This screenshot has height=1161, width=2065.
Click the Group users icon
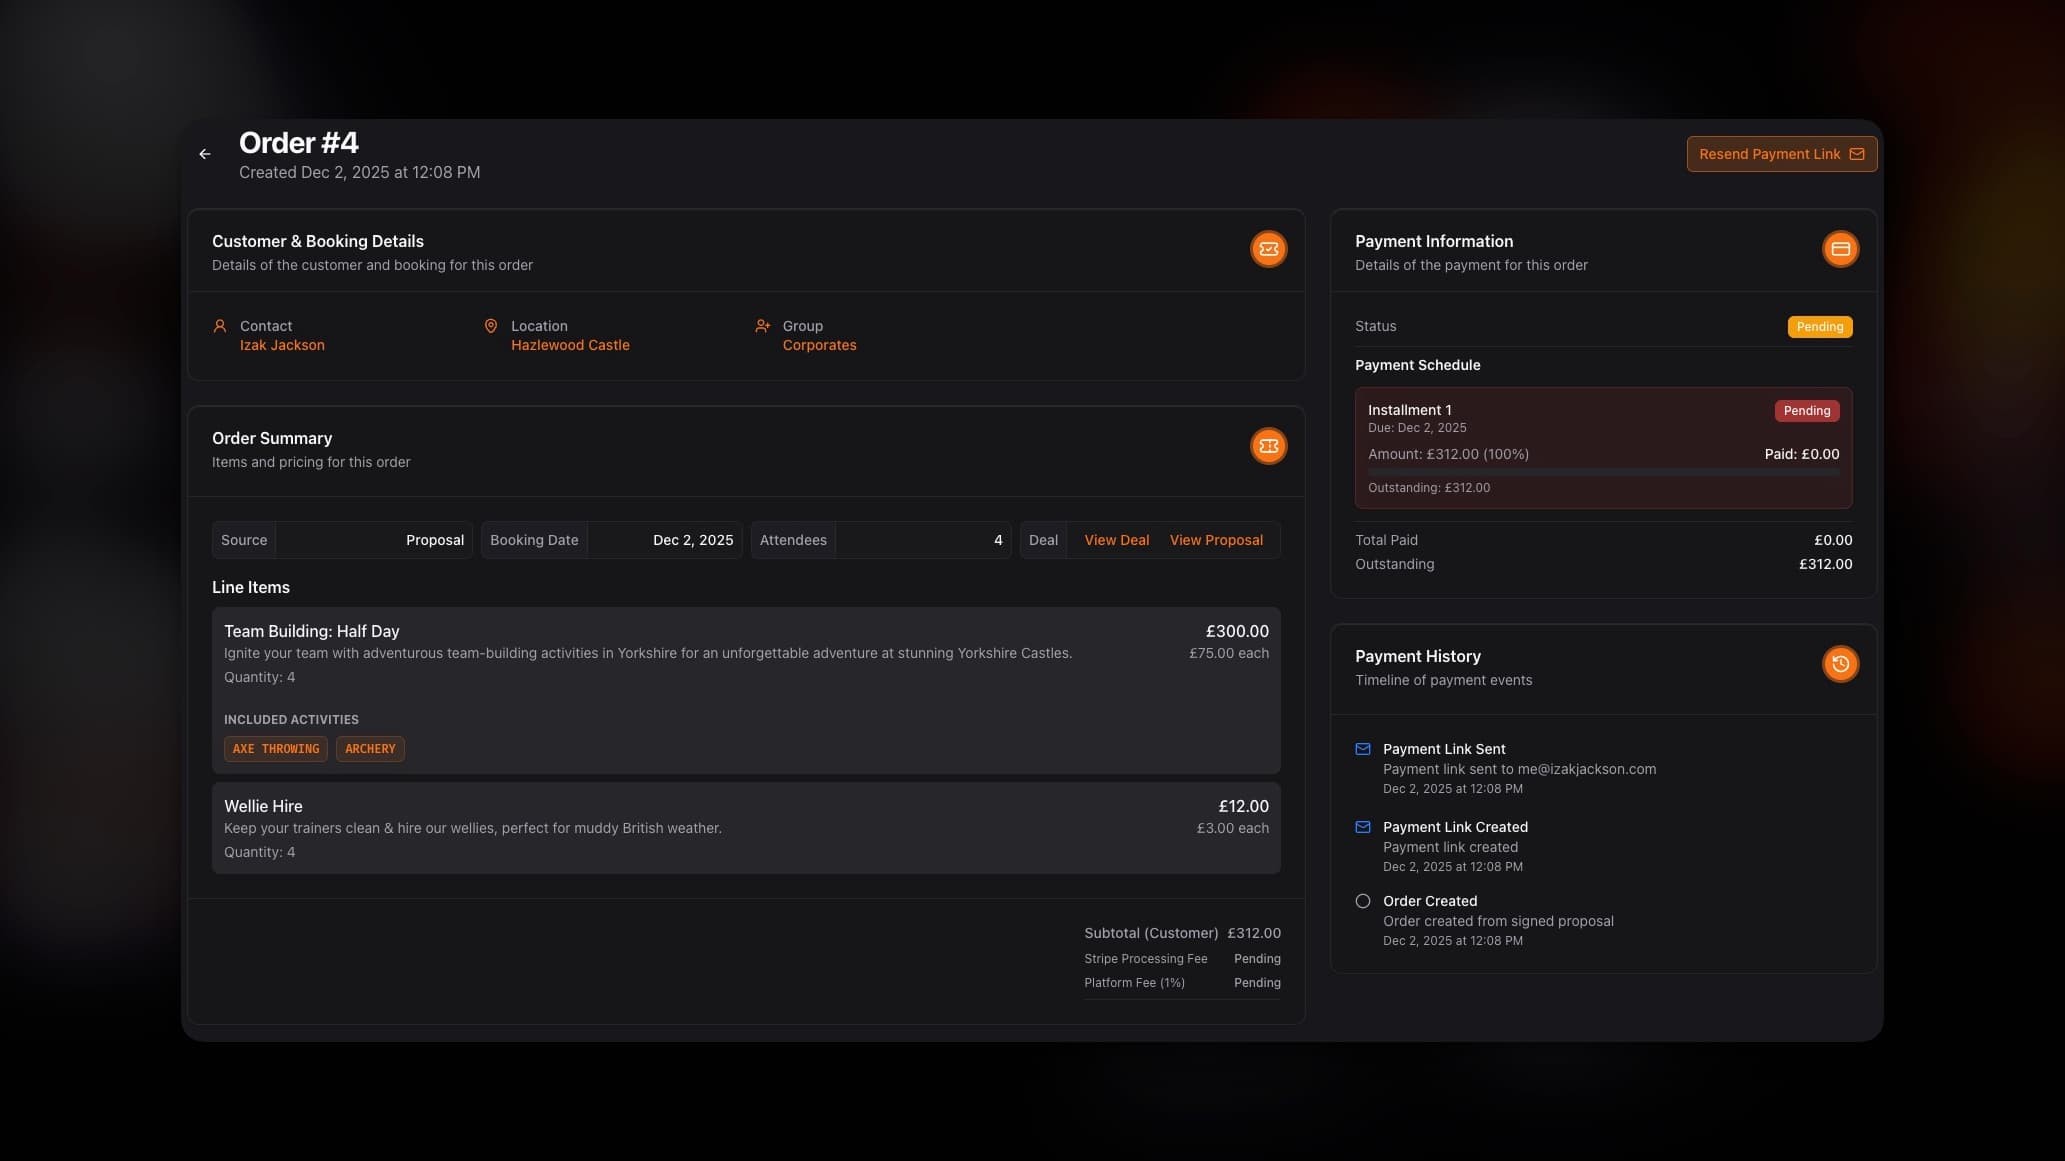[762, 326]
